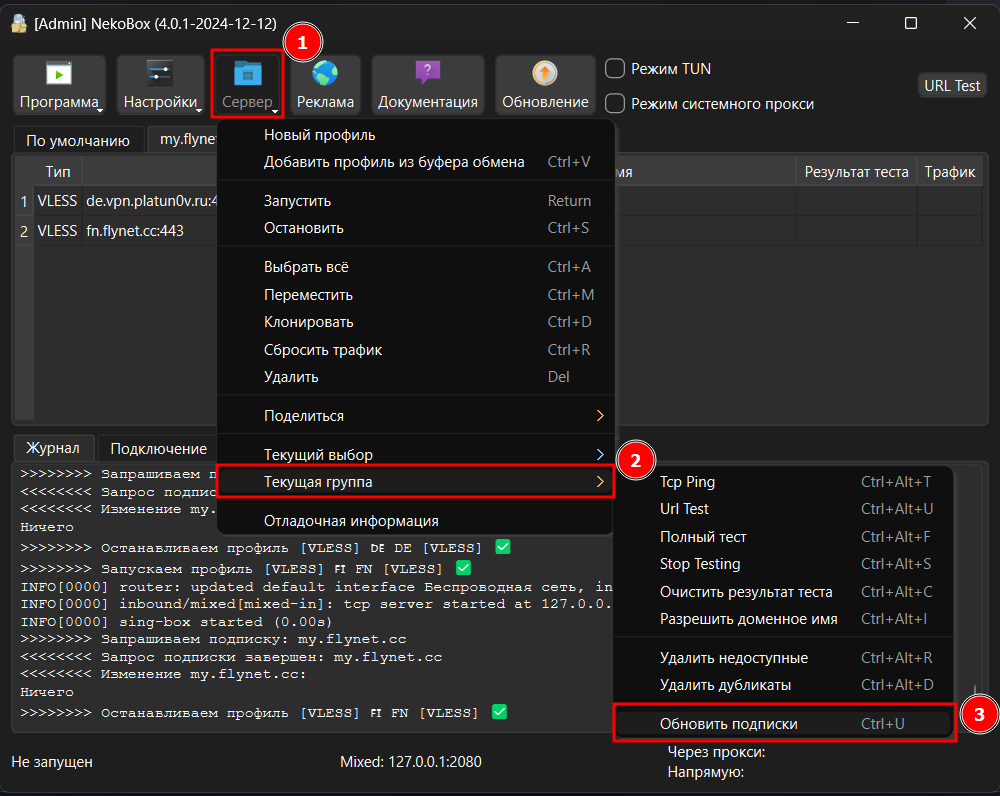Viewport: 1000px width, 796px height.
Task: Switch to the Подключение tab
Action: [158, 449]
